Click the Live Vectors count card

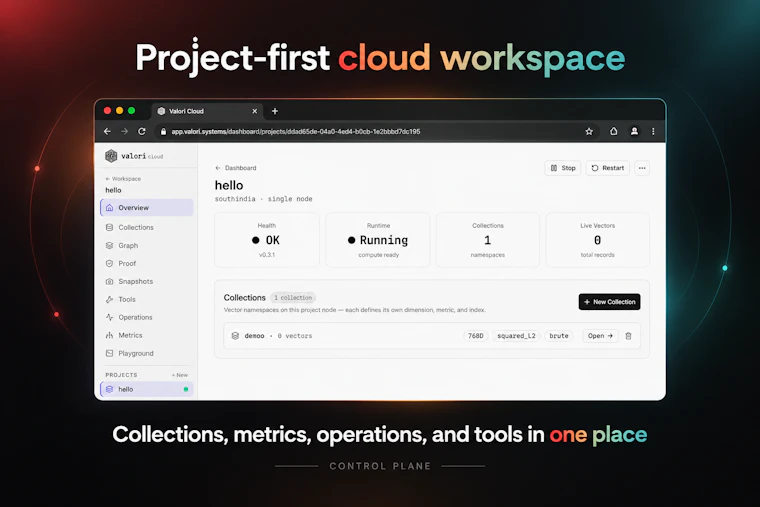pos(598,240)
